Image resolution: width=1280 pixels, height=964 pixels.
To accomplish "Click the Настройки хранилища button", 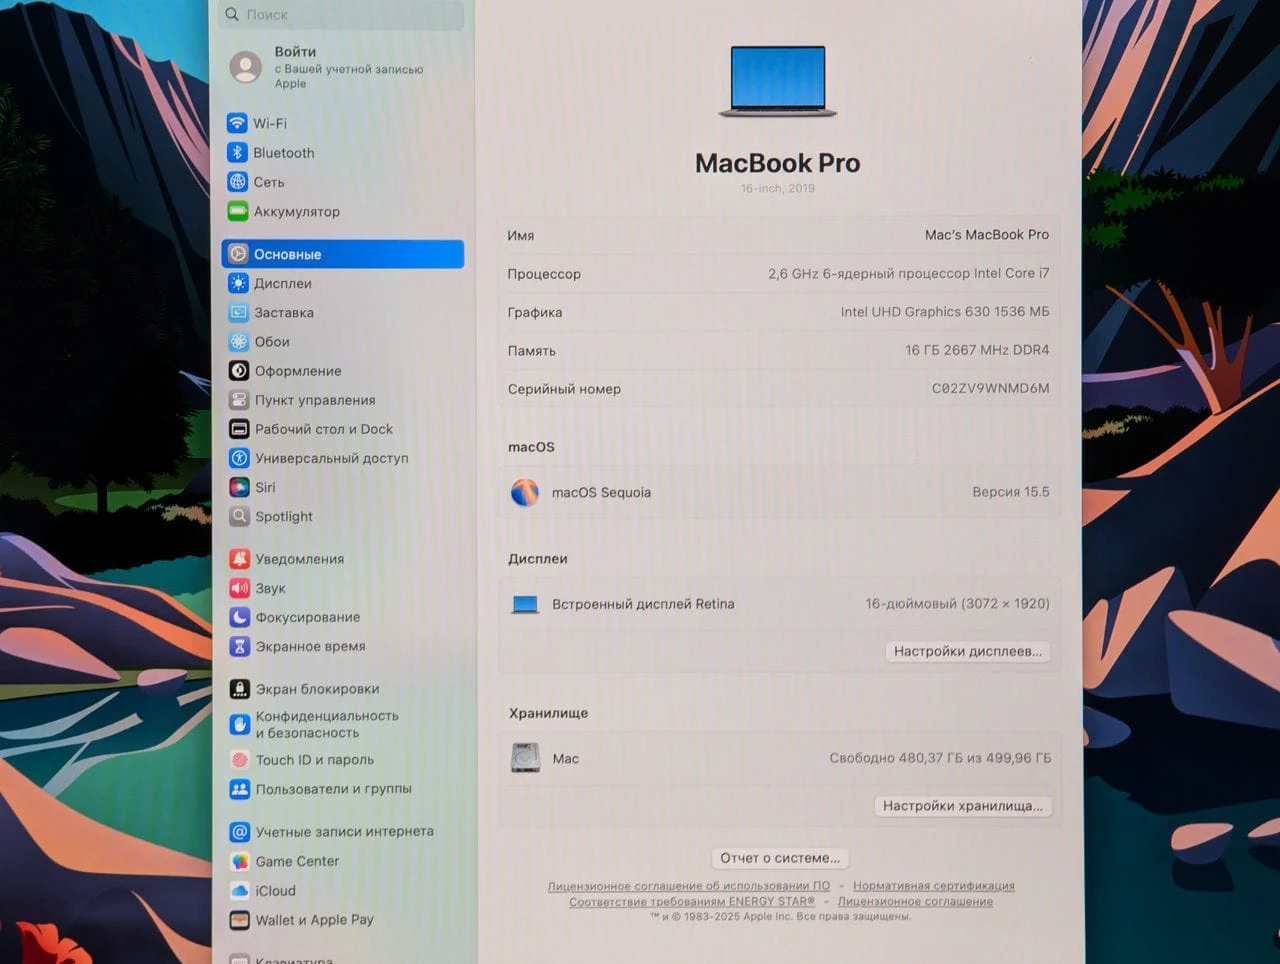I will [x=962, y=806].
